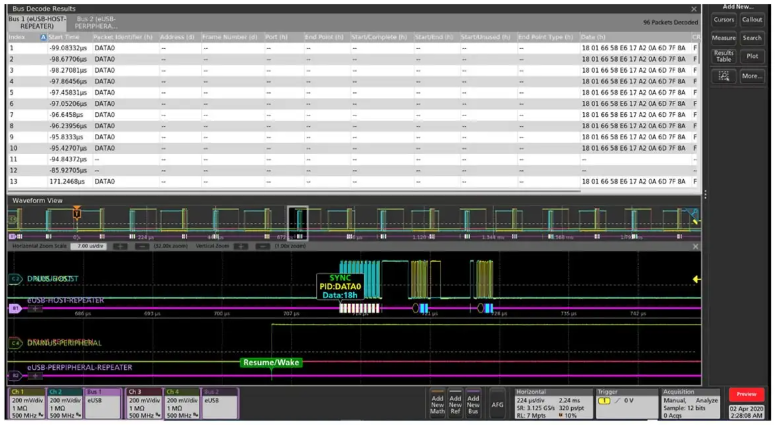Edit the Horizontal Zoom Scale 7.00 µs/div field
This screenshot has height=425, width=775.
click(x=88, y=246)
